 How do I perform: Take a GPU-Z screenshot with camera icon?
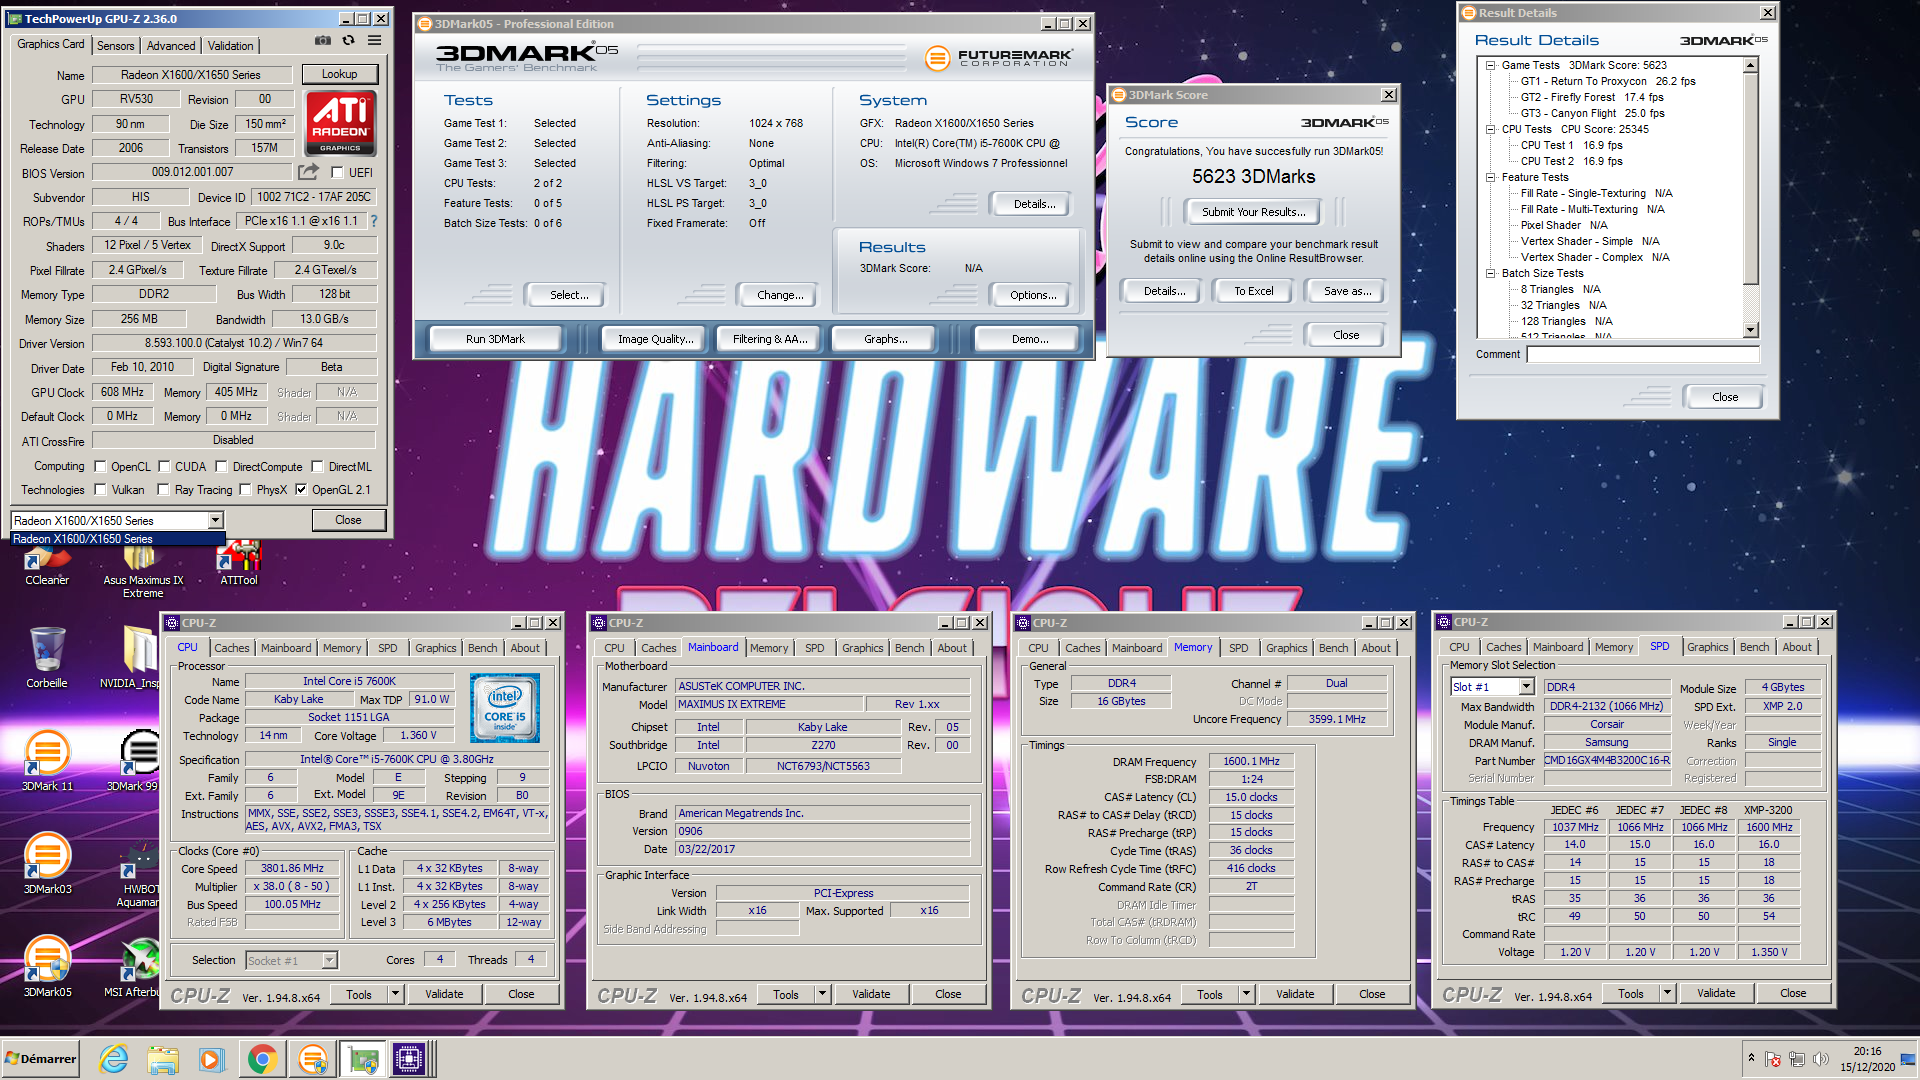tap(322, 41)
